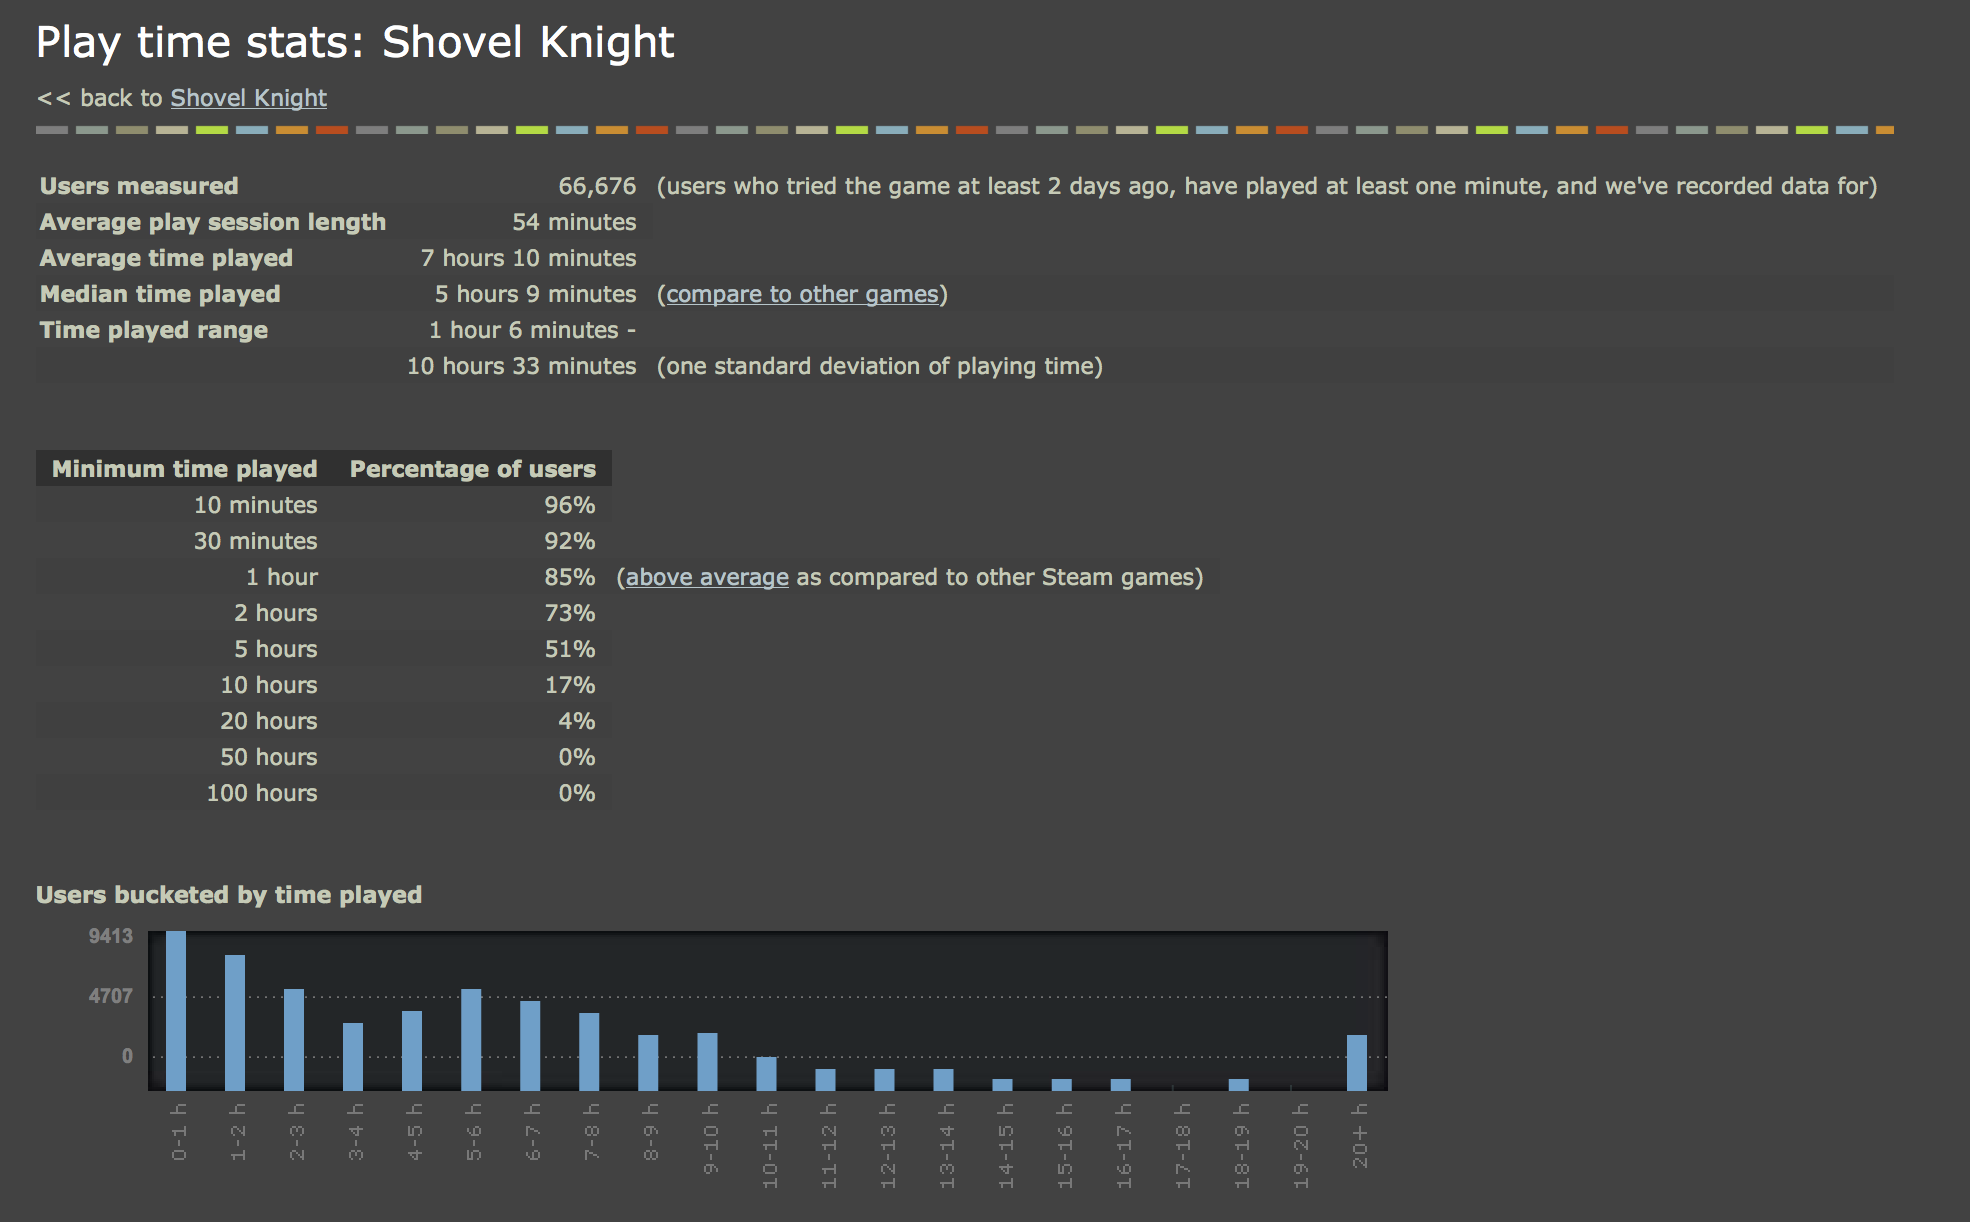Click the 0-1 h histogram bar
Viewport: 1970px width, 1222px height.
(x=176, y=1010)
